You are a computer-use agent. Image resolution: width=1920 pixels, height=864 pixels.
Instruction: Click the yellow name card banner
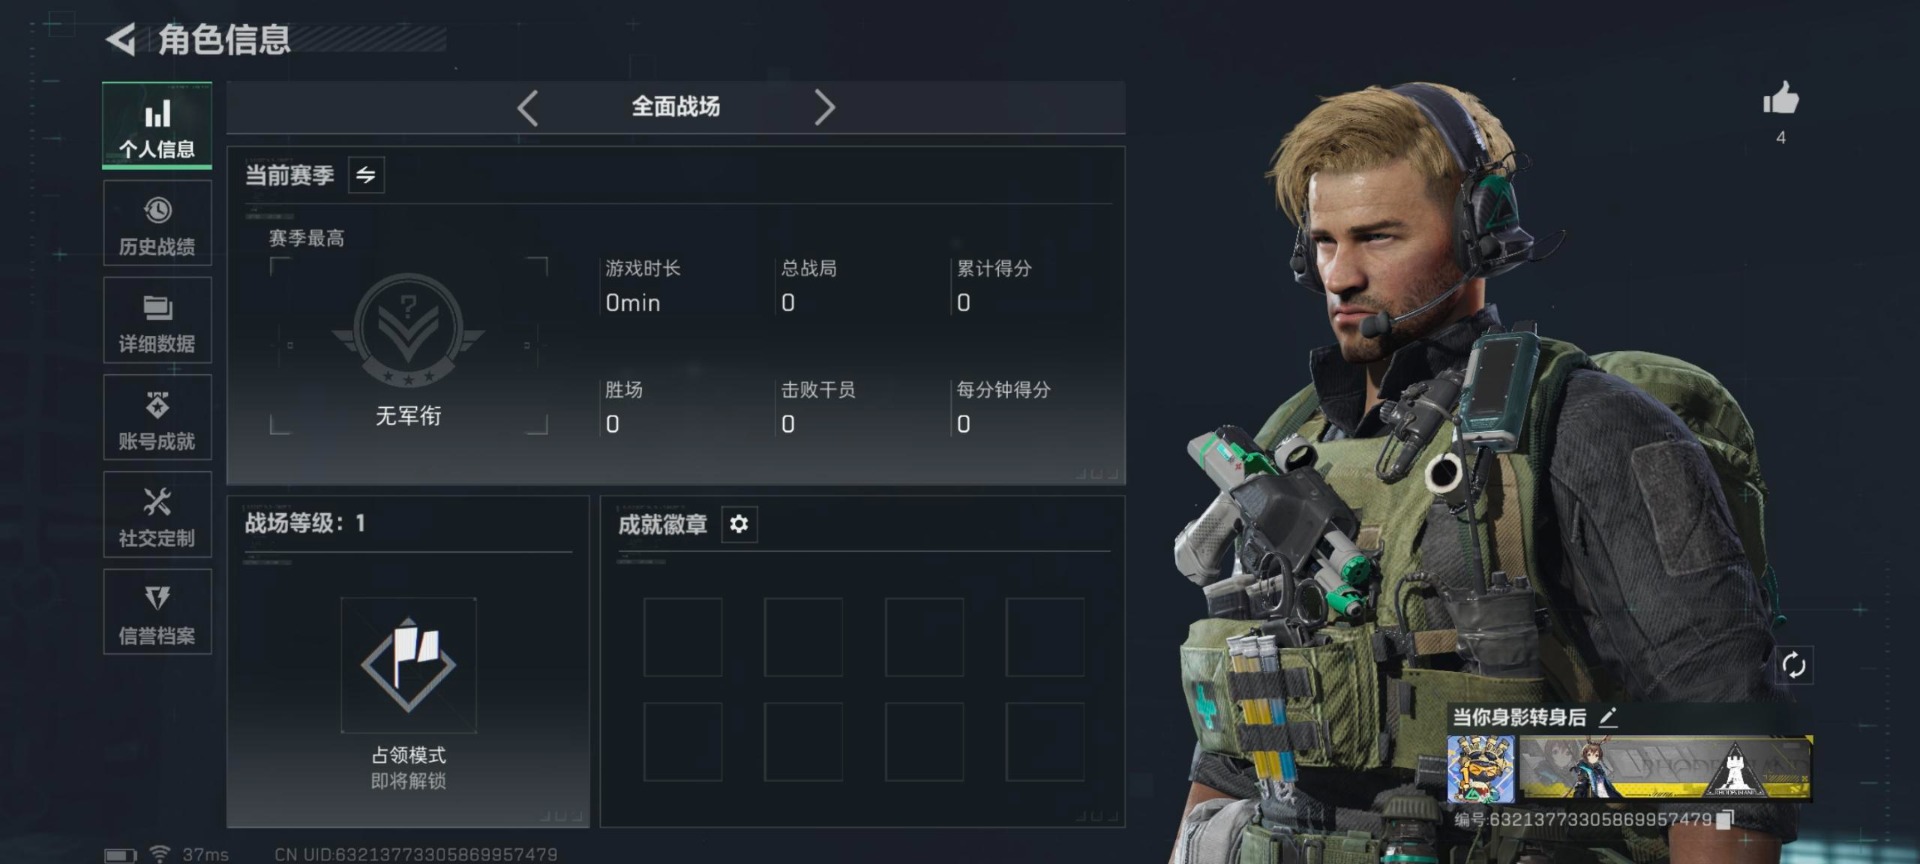point(1666,769)
